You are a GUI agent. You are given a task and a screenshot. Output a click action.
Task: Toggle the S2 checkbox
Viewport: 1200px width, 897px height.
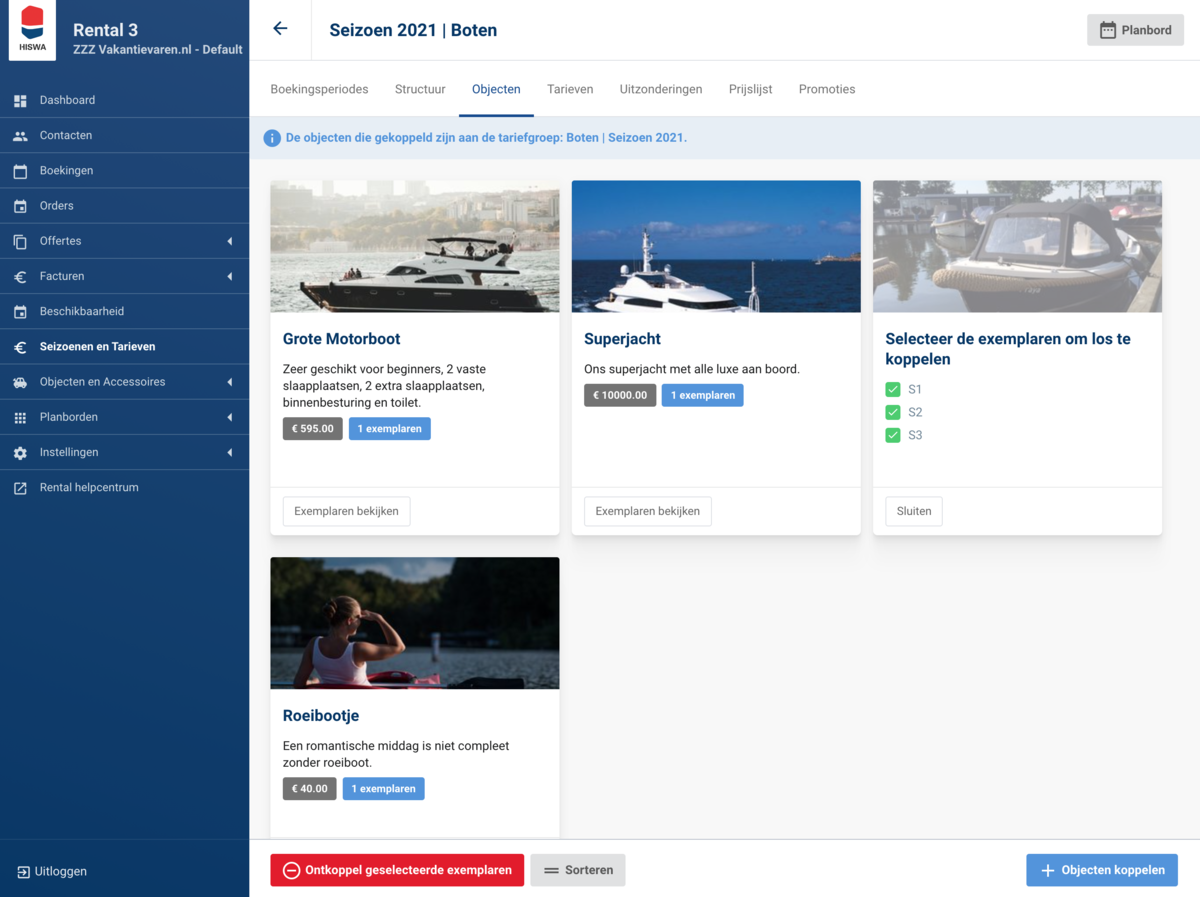[x=893, y=412]
